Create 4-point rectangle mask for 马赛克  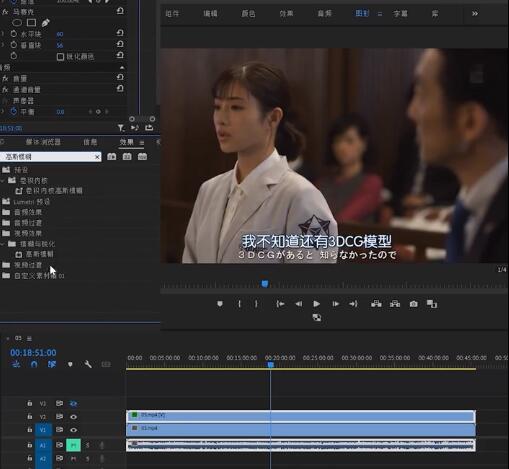pyautogui.click(x=31, y=23)
